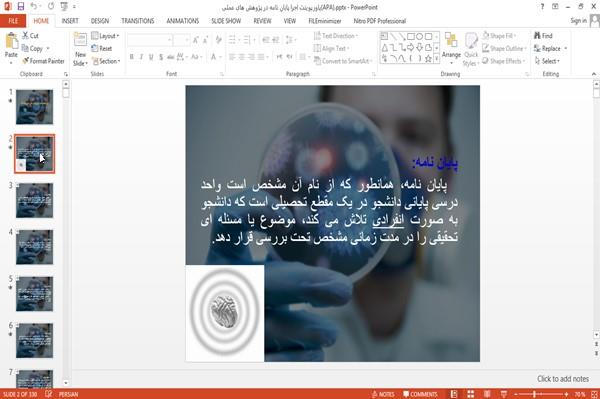The height and width of the screenshot is (399, 600).
Task: Toggle numbered list
Action: (247, 40)
